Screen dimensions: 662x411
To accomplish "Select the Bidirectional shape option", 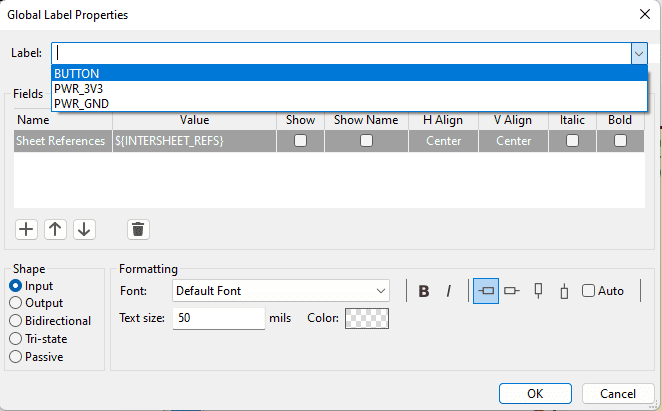I will [x=16, y=321].
